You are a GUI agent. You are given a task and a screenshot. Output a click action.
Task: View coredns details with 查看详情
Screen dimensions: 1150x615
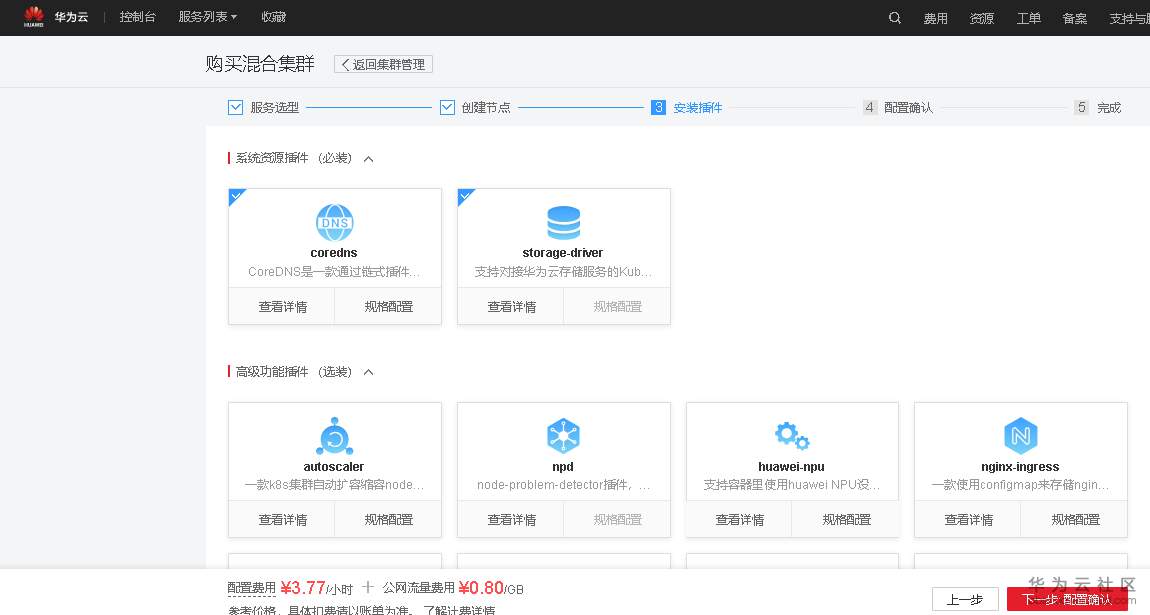click(282, 306)
